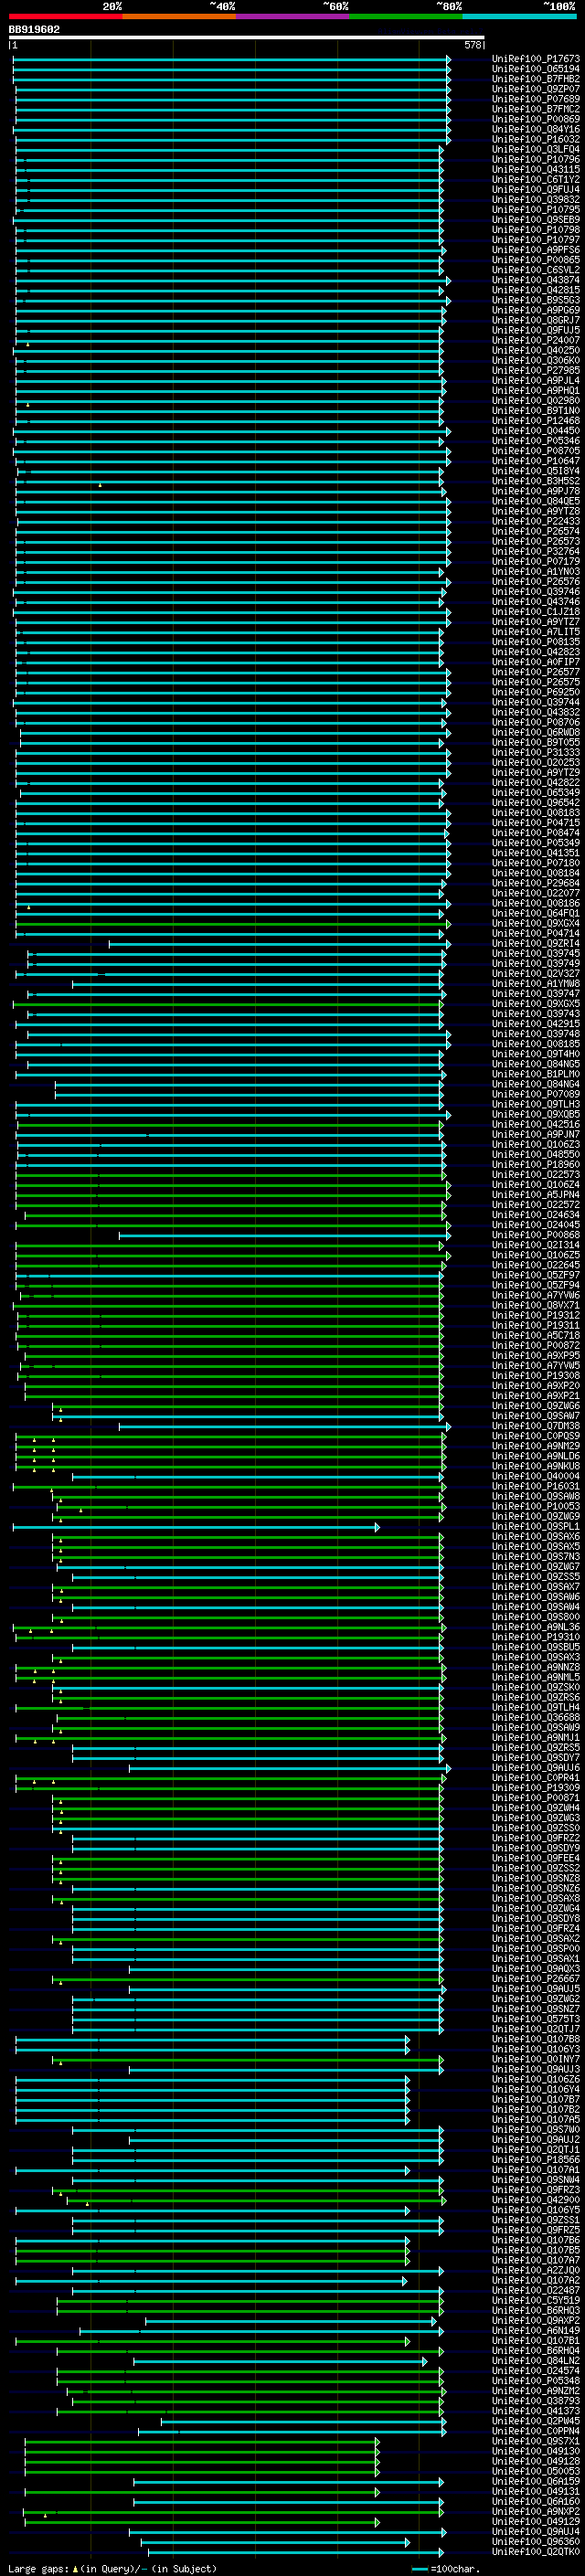Select the UniRef100_B9S5G3 label
The height and width of the screenshot is (2576, 585).
click(536, 300)
